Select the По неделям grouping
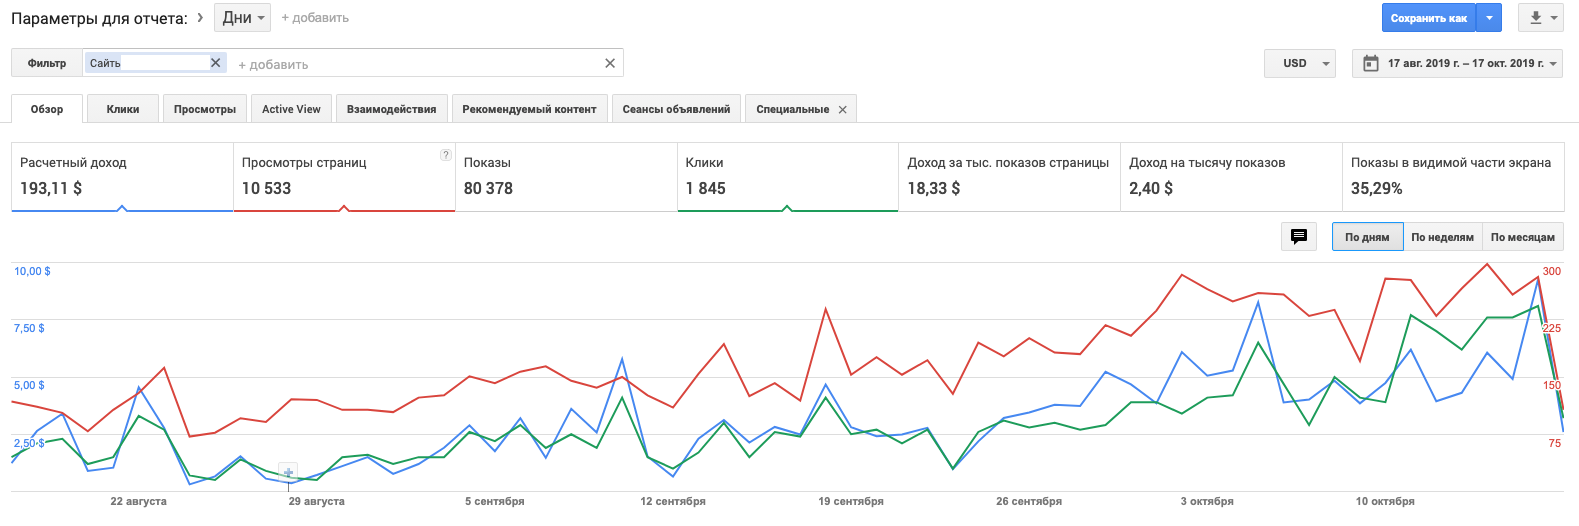This screenshot has width=1579, height=526. pos(1442,237)
